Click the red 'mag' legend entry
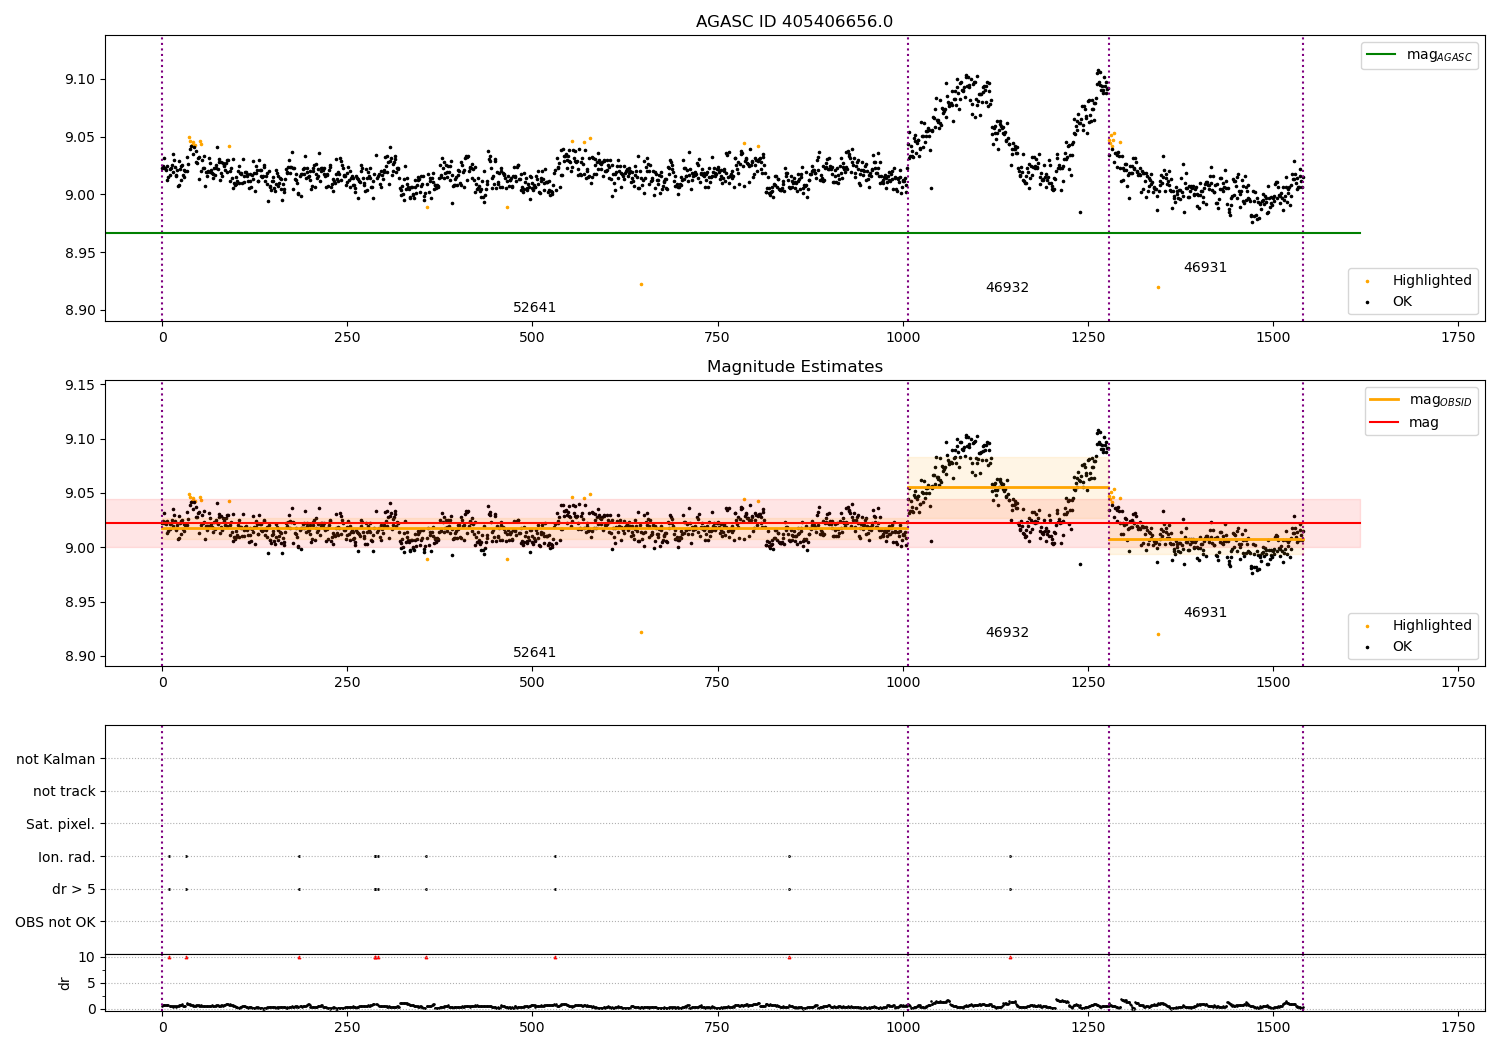Image resolution: width=1500 pixels, height=1050 pixels. (x=1404, y=423)
